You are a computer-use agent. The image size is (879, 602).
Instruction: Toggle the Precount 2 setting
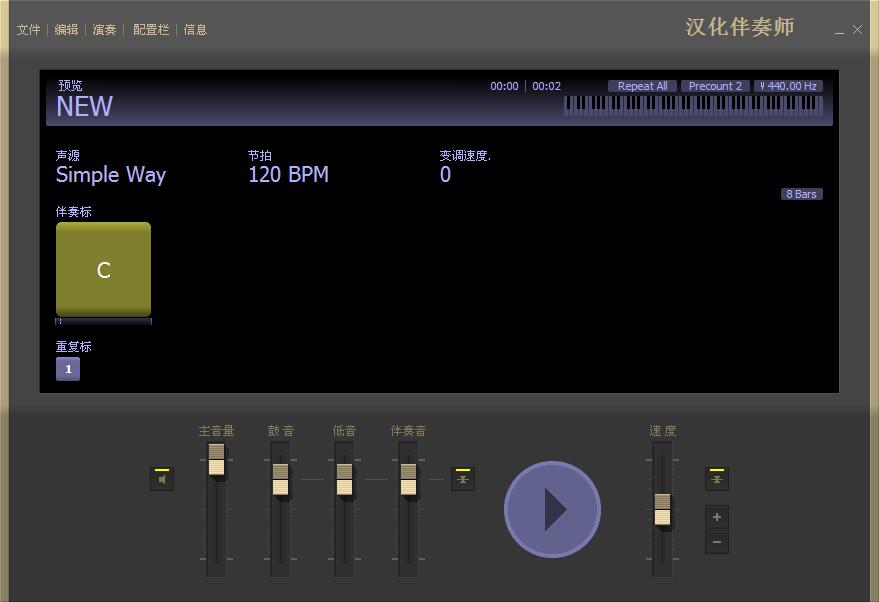(x=715, y=86)
